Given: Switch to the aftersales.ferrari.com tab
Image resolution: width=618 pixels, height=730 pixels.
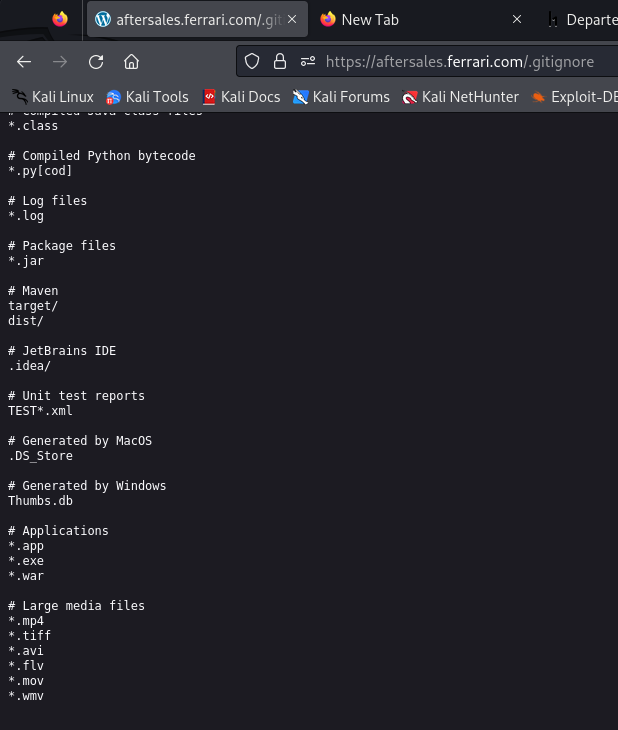Looking at the screenshot, I should (197, 19).
